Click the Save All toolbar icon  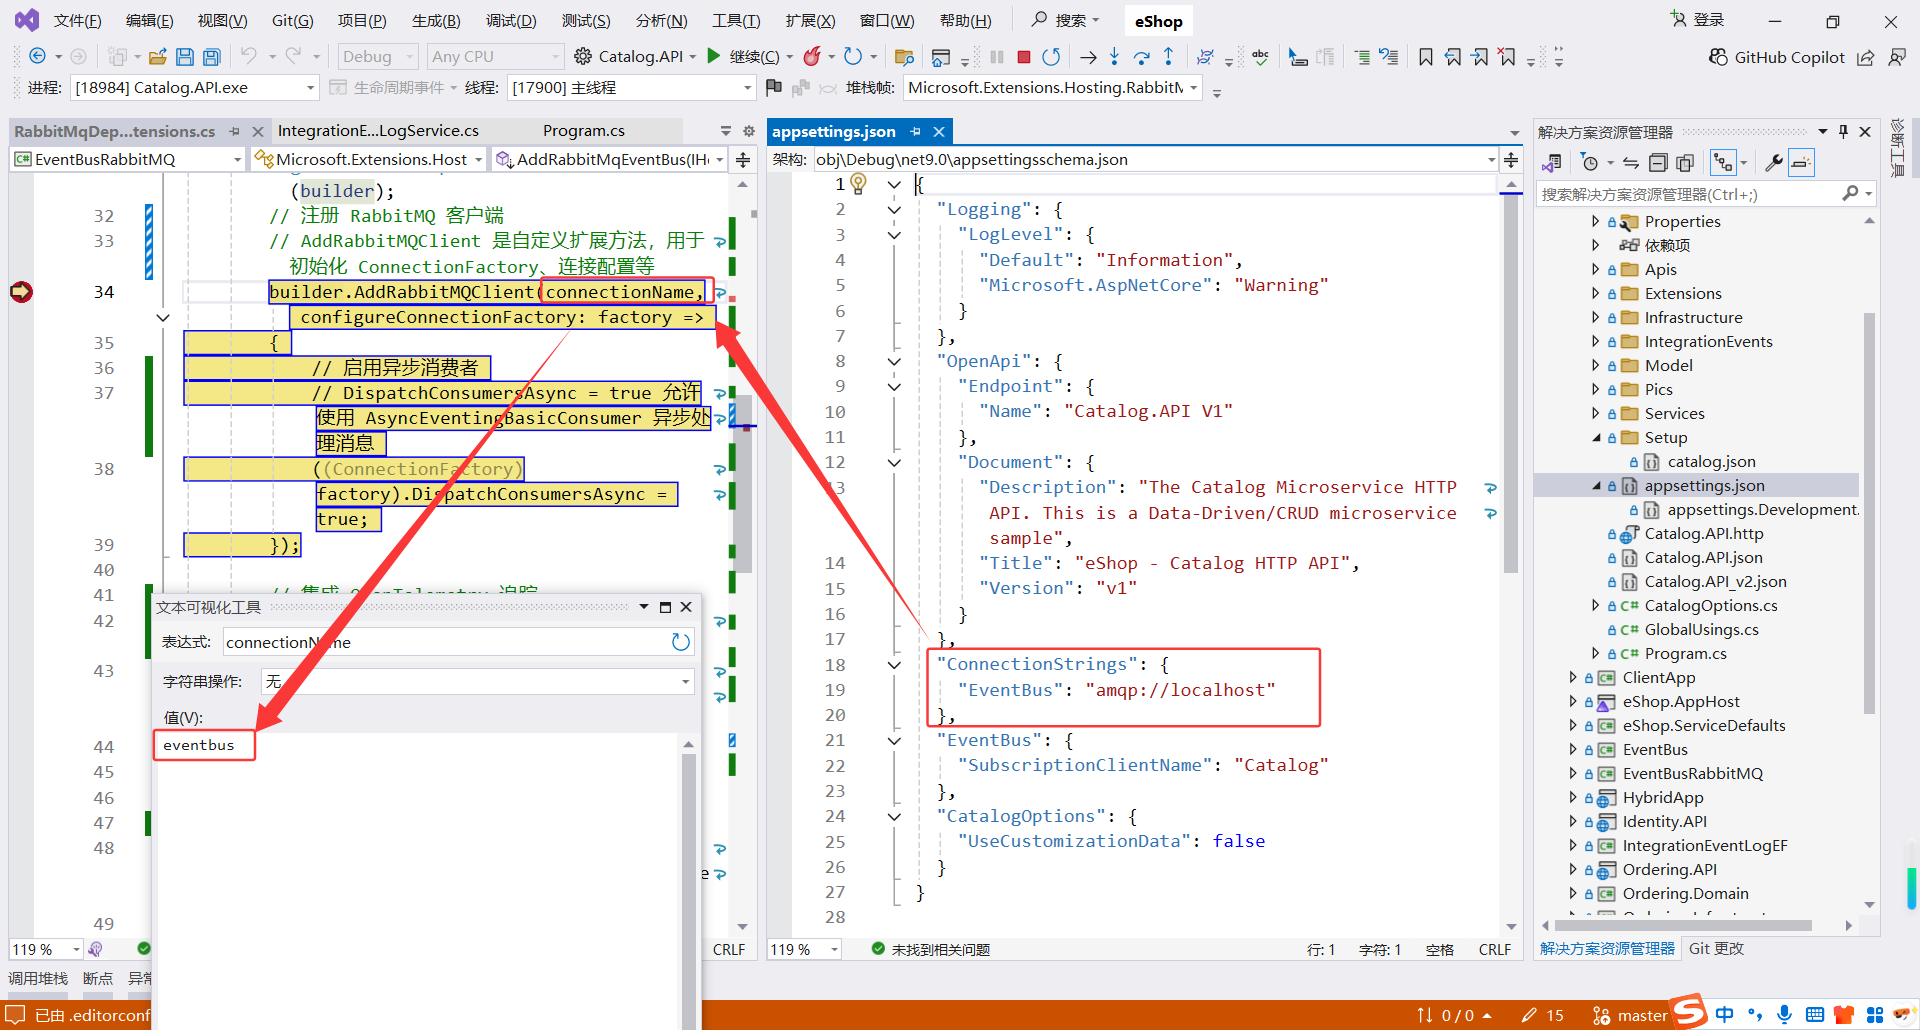pos(211,57)
